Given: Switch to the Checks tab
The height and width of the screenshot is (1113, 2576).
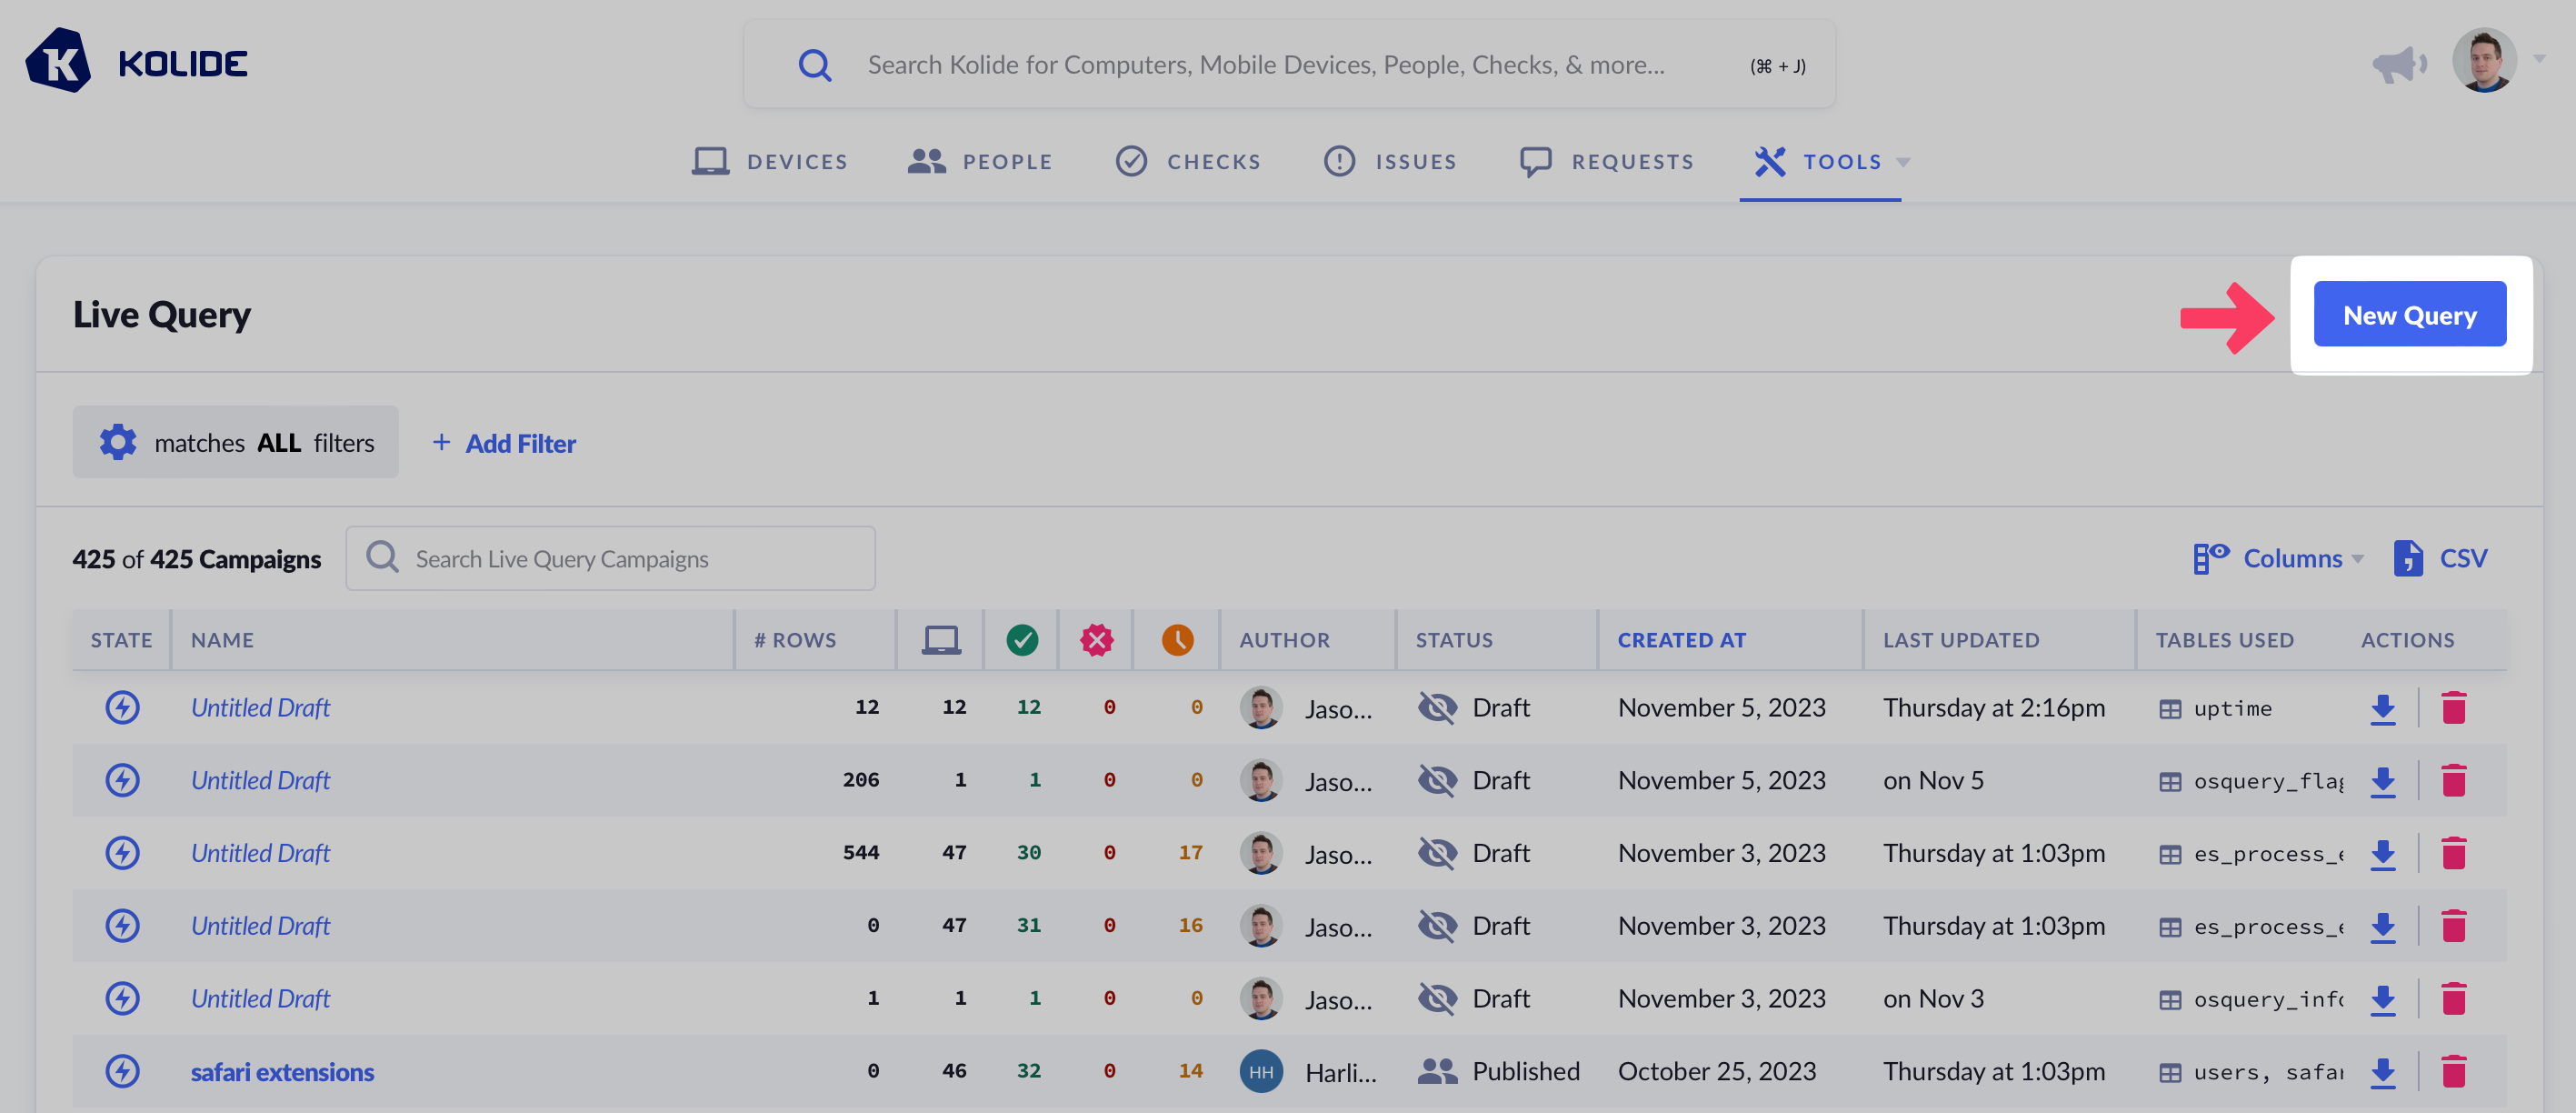Looking at the screenshot, I should [1188, 162].
